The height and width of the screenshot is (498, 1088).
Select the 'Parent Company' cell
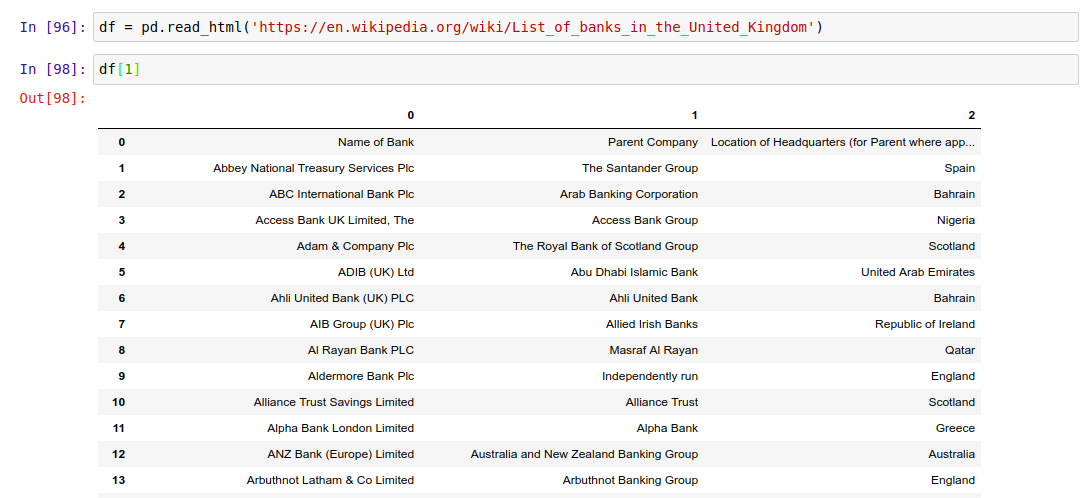point(653,142)
